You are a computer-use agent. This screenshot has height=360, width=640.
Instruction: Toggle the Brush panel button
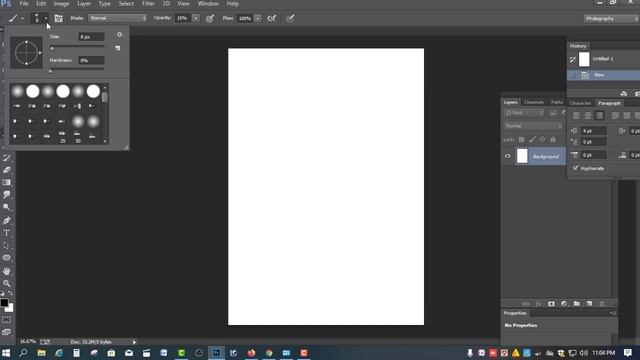click(58, 18)
